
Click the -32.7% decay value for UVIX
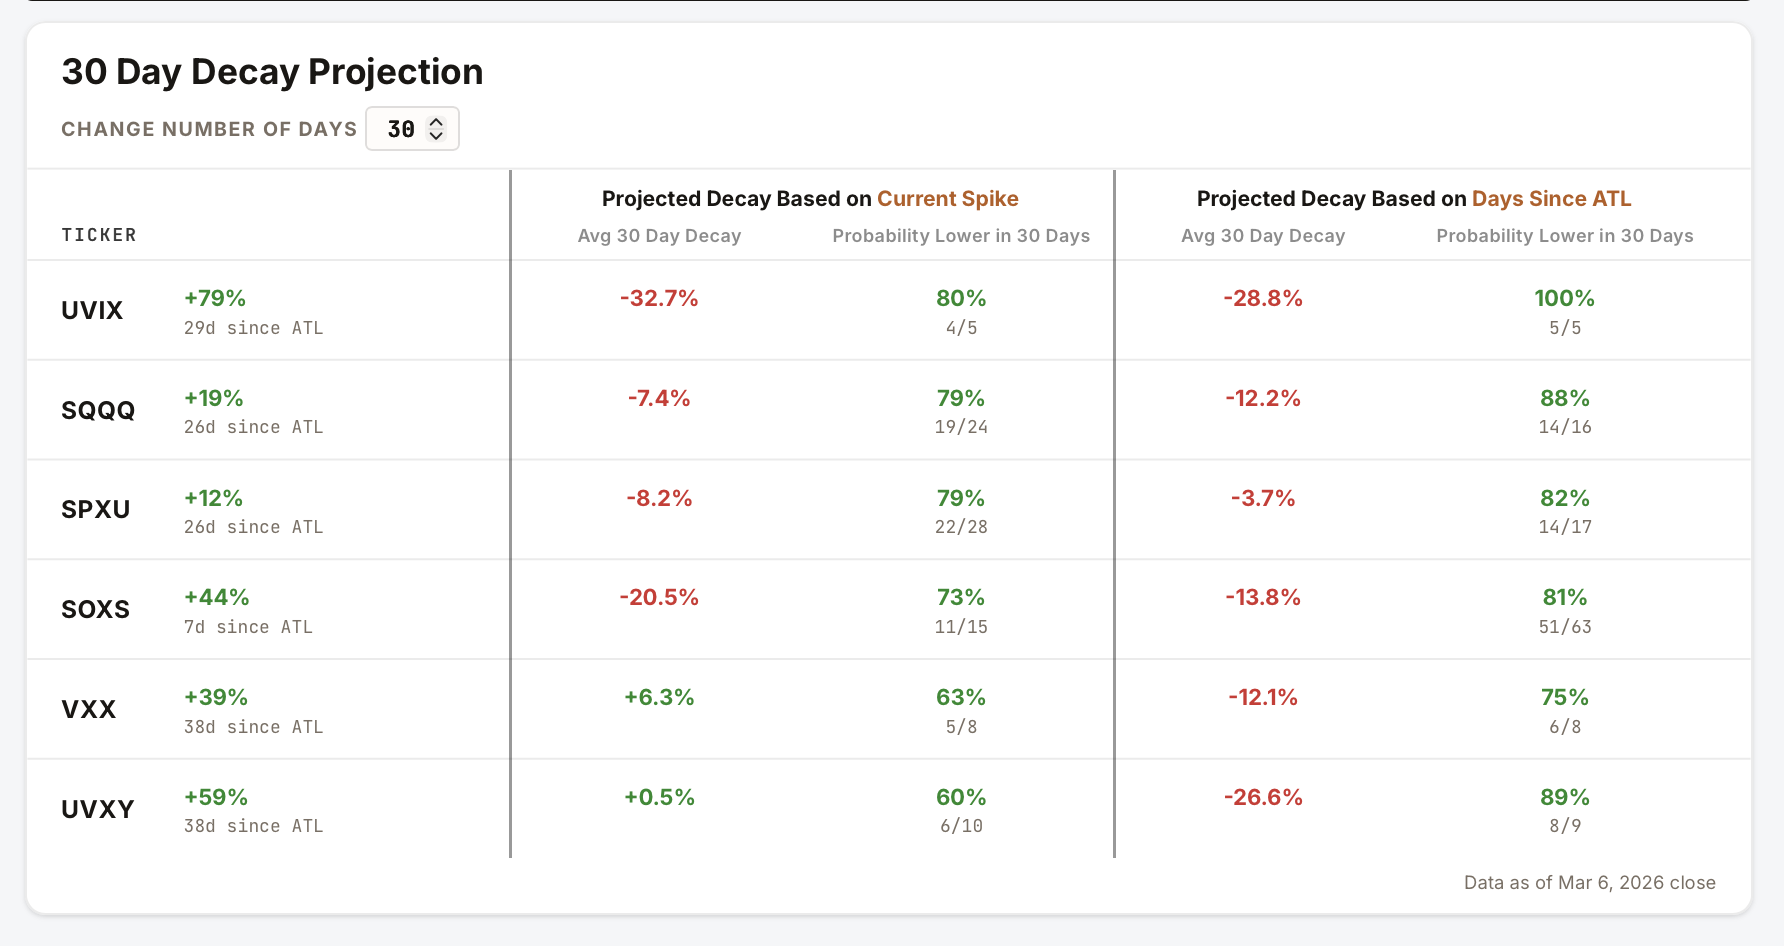659,297
